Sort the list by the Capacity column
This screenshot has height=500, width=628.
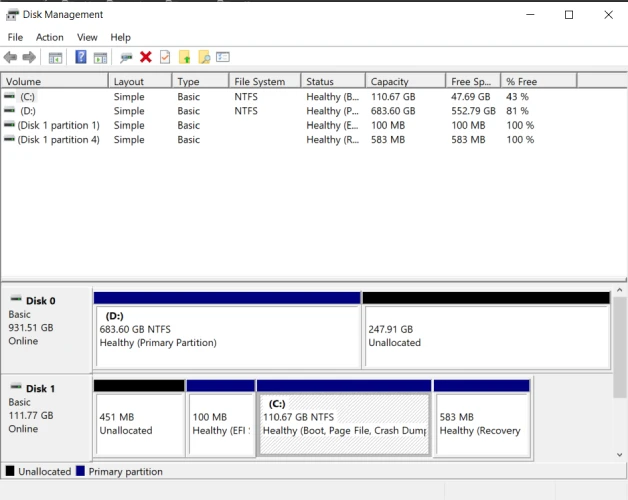389,82
